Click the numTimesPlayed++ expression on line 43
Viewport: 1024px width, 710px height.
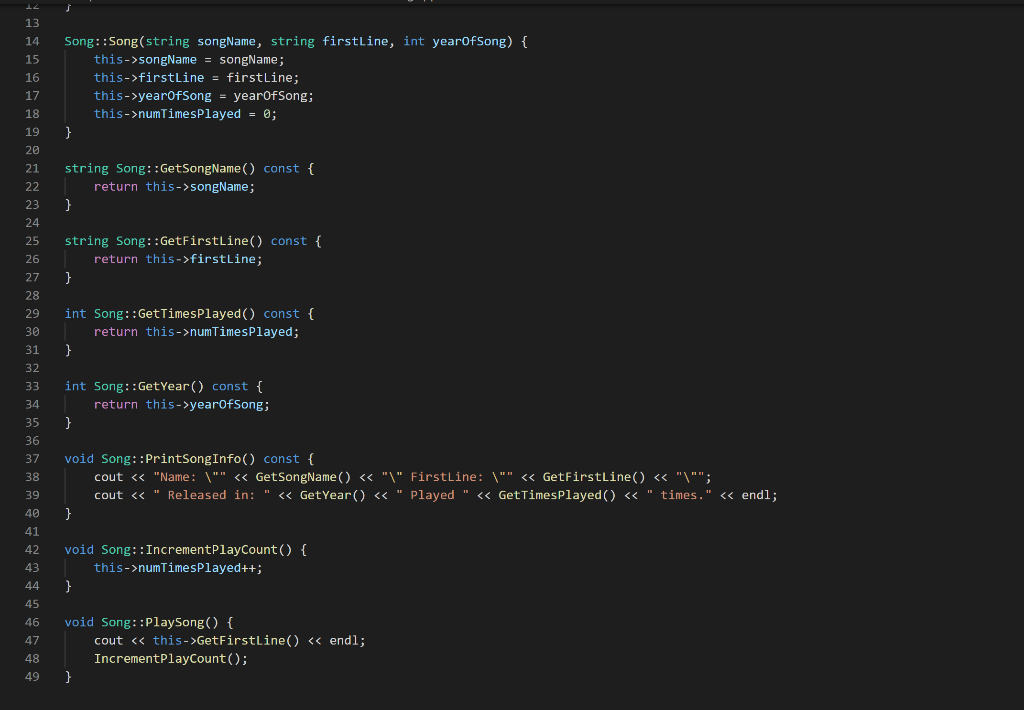(195, 567)
